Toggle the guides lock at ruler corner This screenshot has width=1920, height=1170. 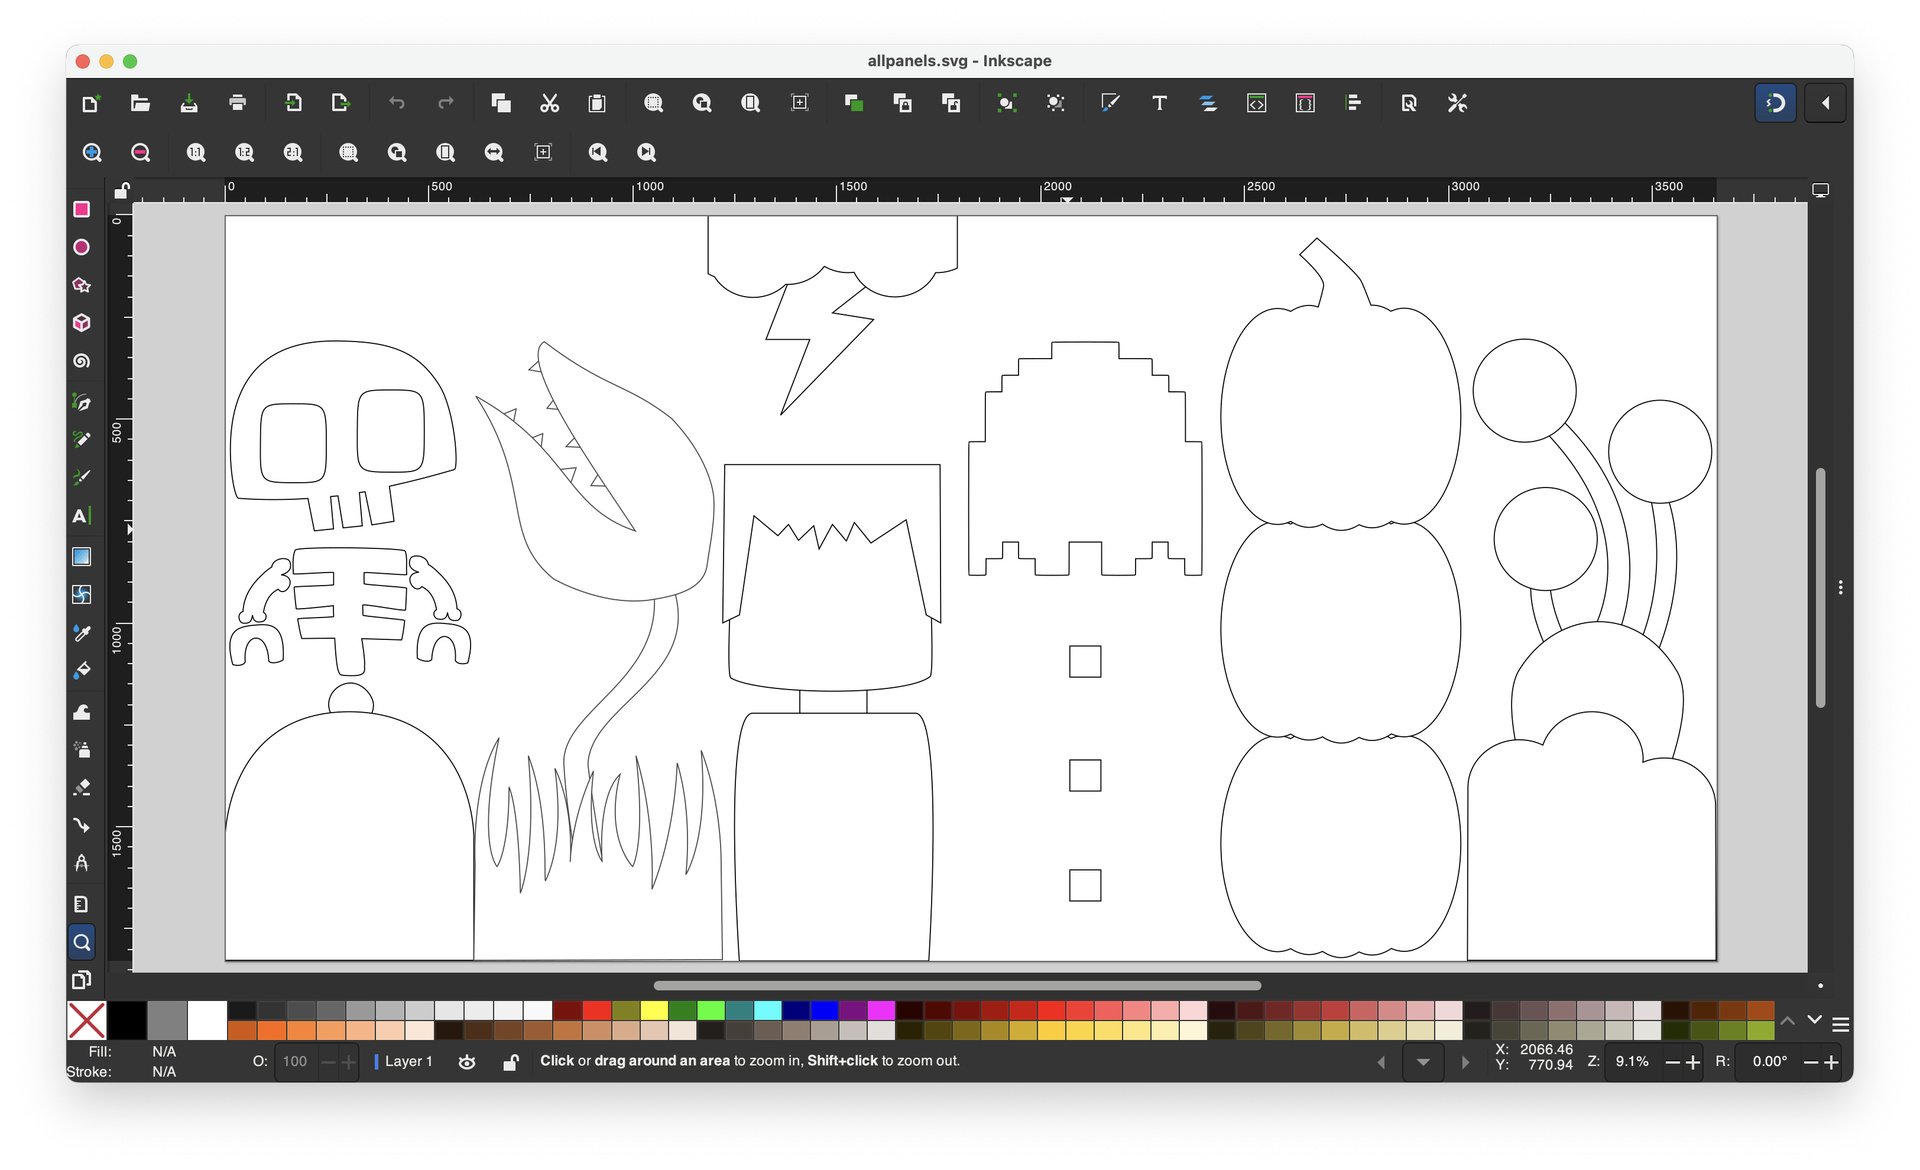121,190
